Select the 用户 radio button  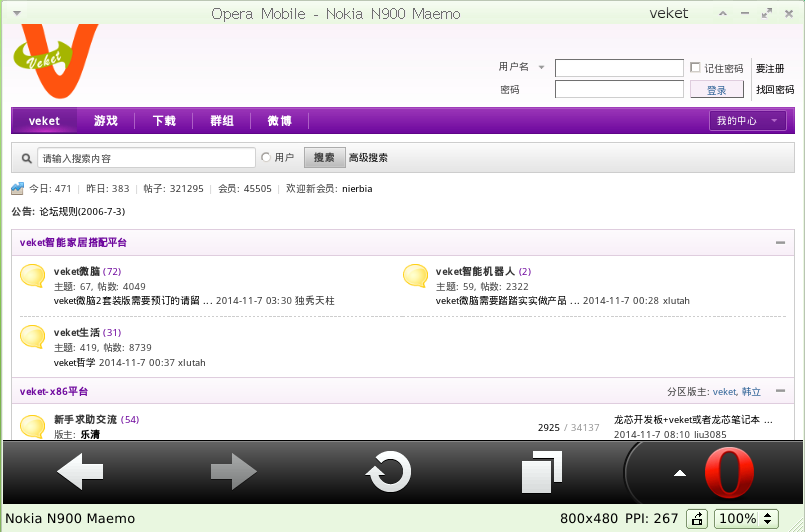(265, 157)
